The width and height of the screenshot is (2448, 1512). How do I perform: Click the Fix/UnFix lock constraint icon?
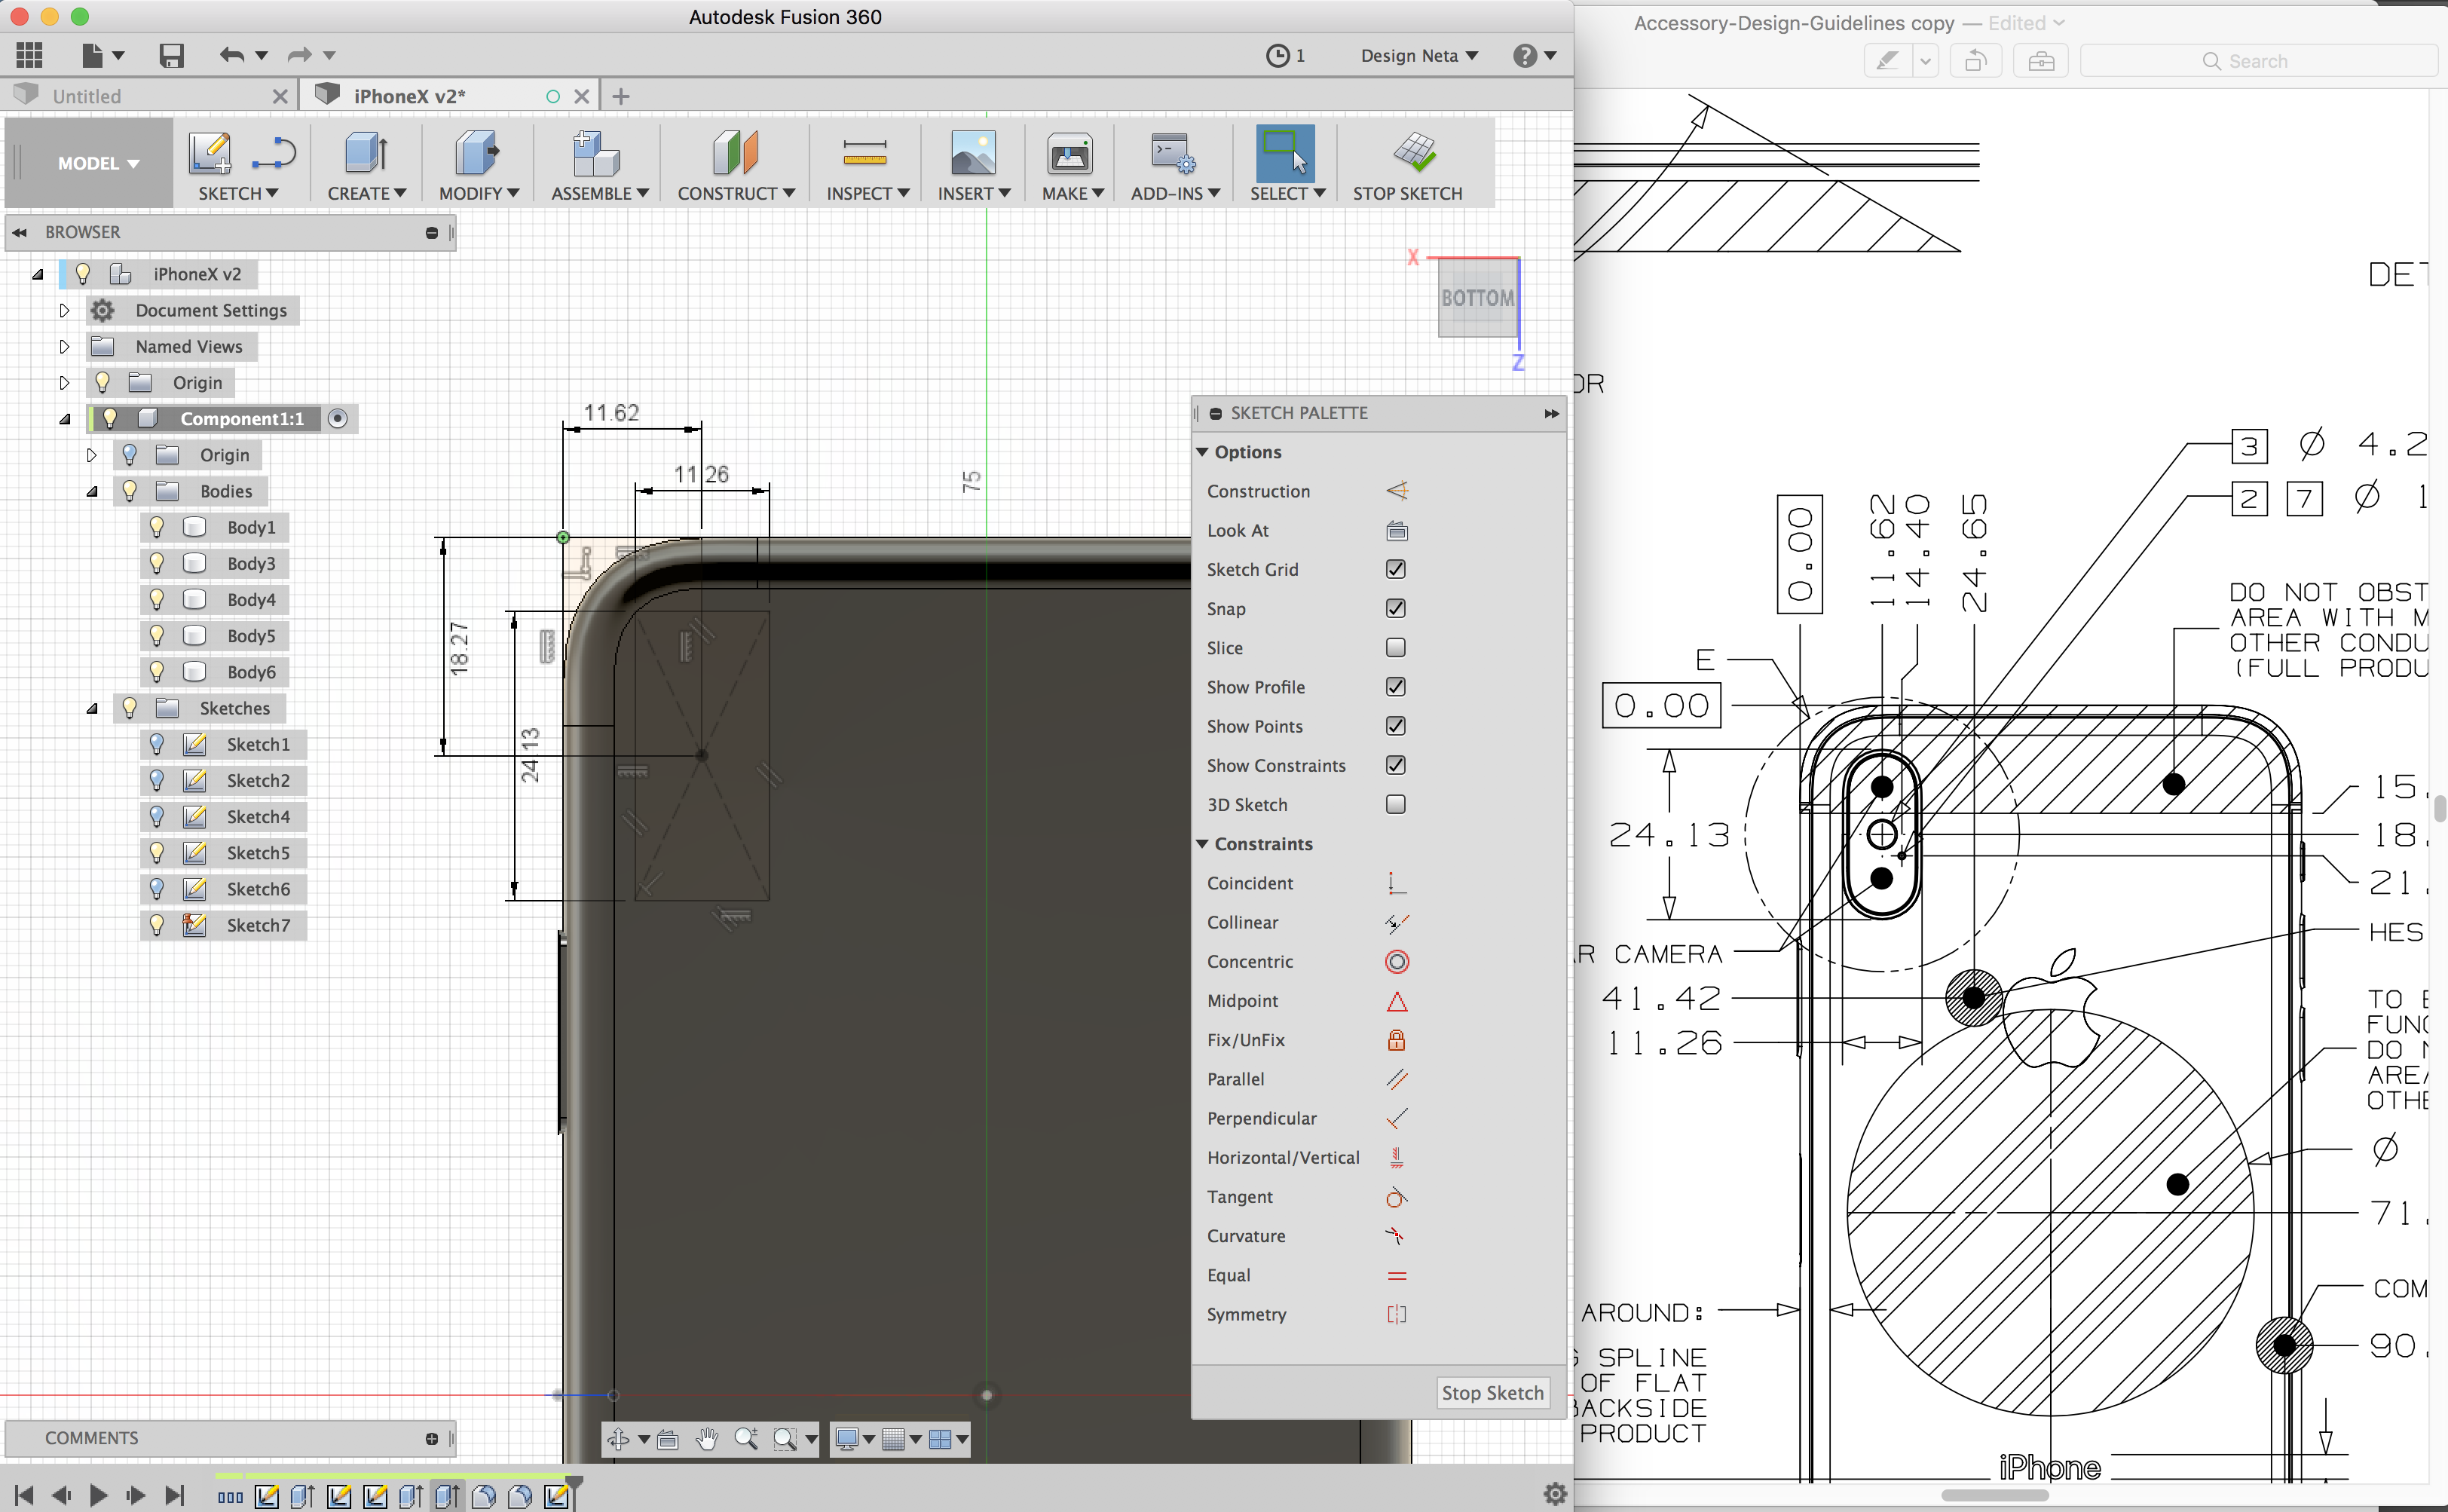(1396, 1040)
